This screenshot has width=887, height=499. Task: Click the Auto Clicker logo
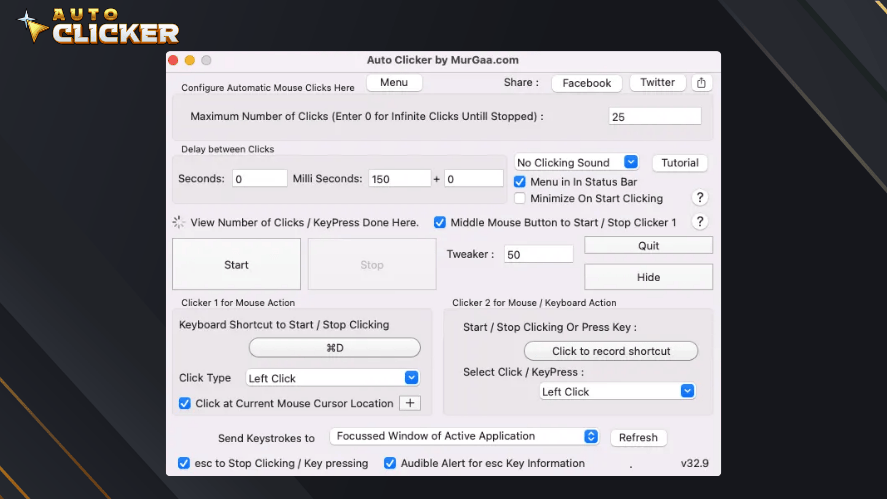(100, 26)
